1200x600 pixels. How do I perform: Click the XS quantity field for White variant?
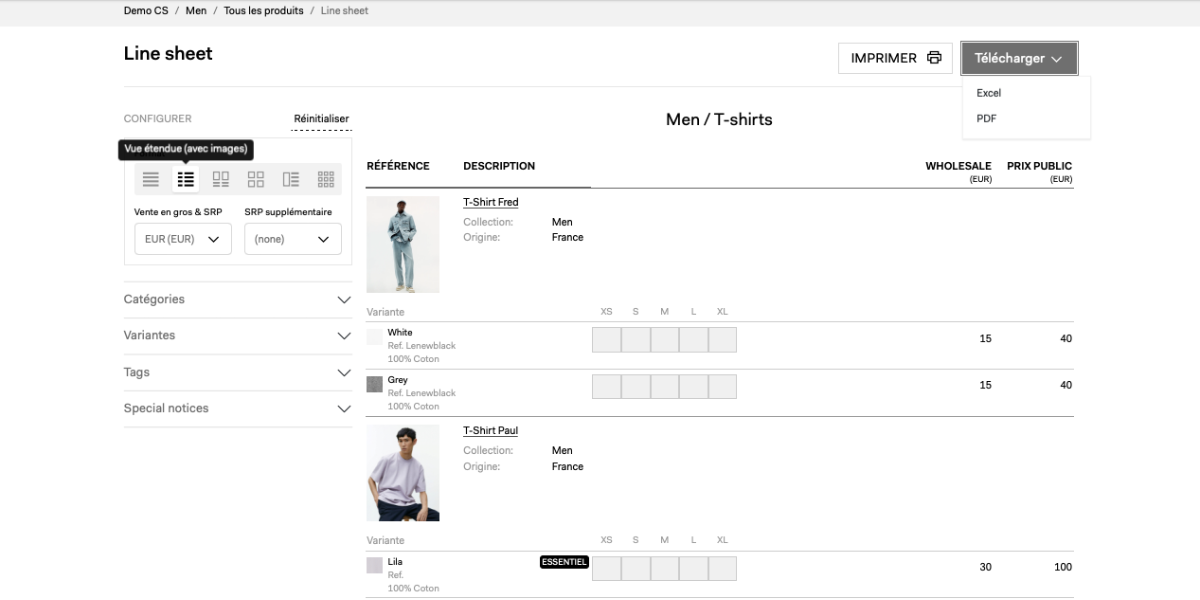(x=606, y=340)
